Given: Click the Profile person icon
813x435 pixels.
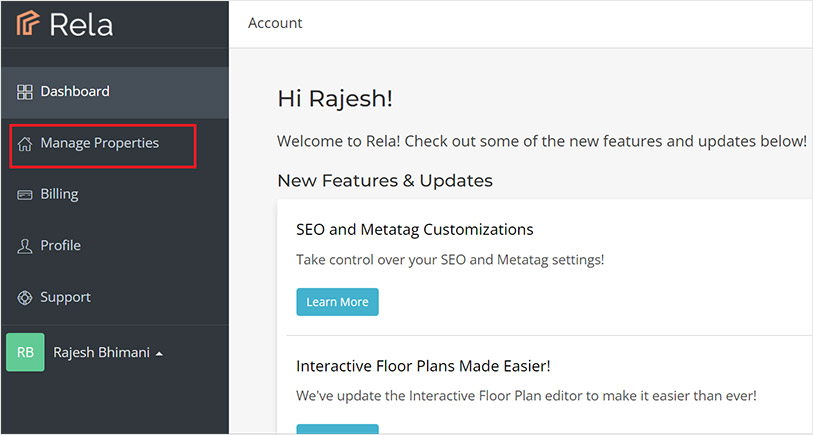Looking at the screenshot, I should tap(25, 246).
